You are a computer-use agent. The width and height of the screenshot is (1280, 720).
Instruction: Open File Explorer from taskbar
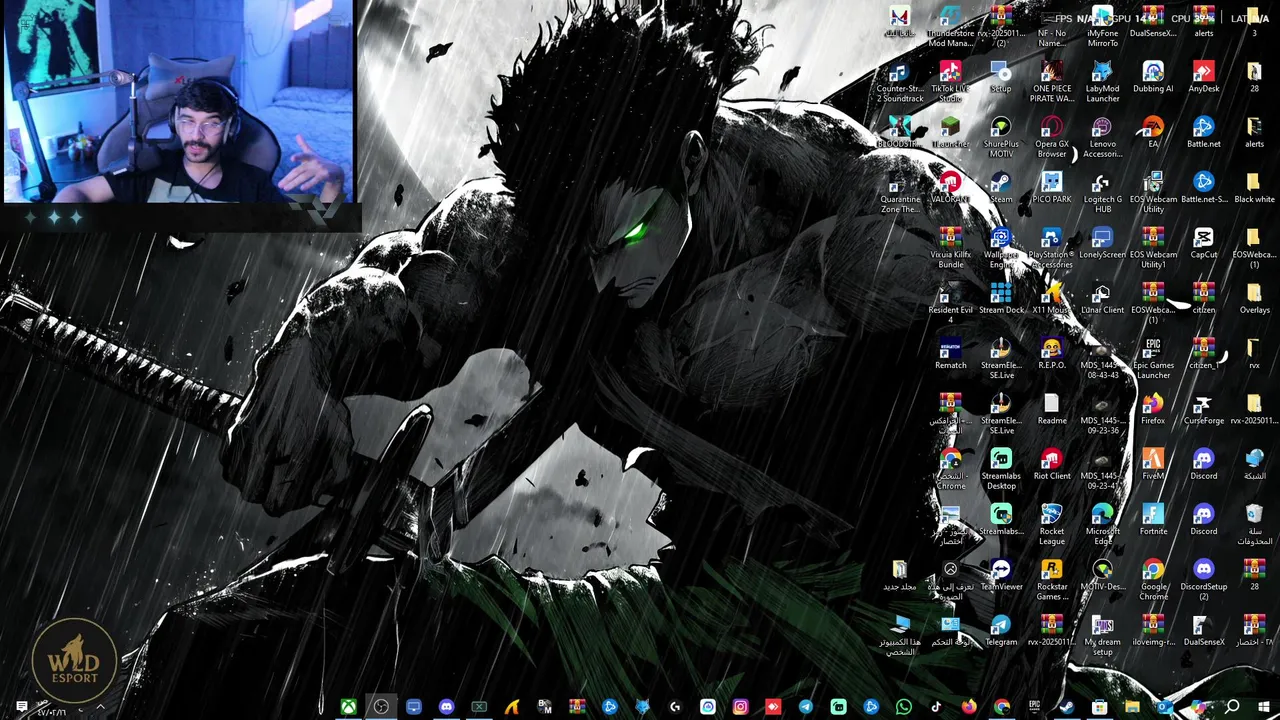(1132, 707)
